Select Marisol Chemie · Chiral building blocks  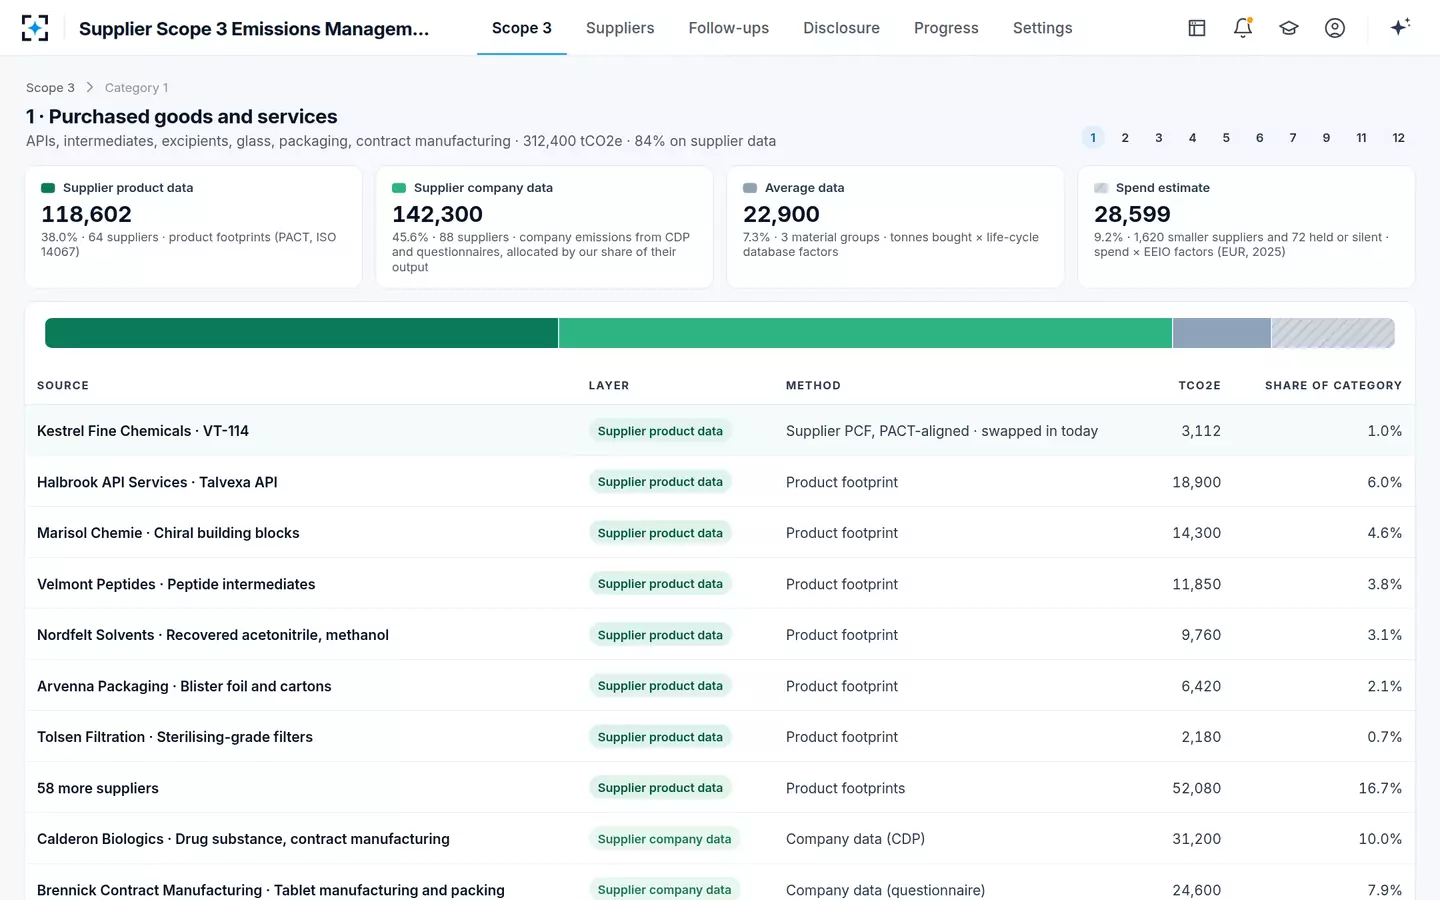pos(720,533)
